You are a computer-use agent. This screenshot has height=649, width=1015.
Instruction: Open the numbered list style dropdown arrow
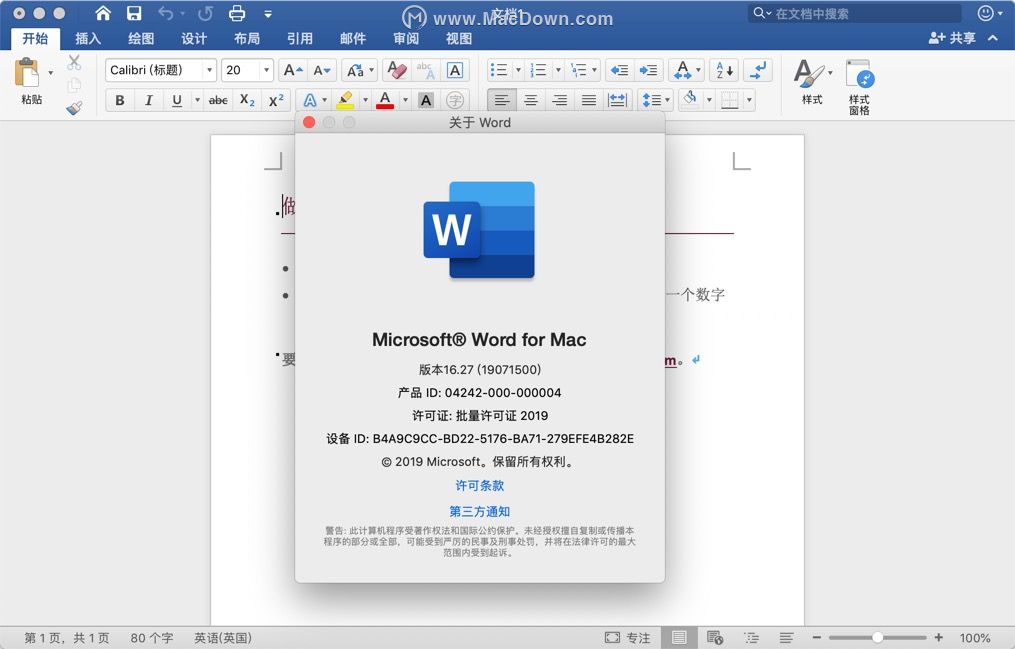(x=558, y=70)
